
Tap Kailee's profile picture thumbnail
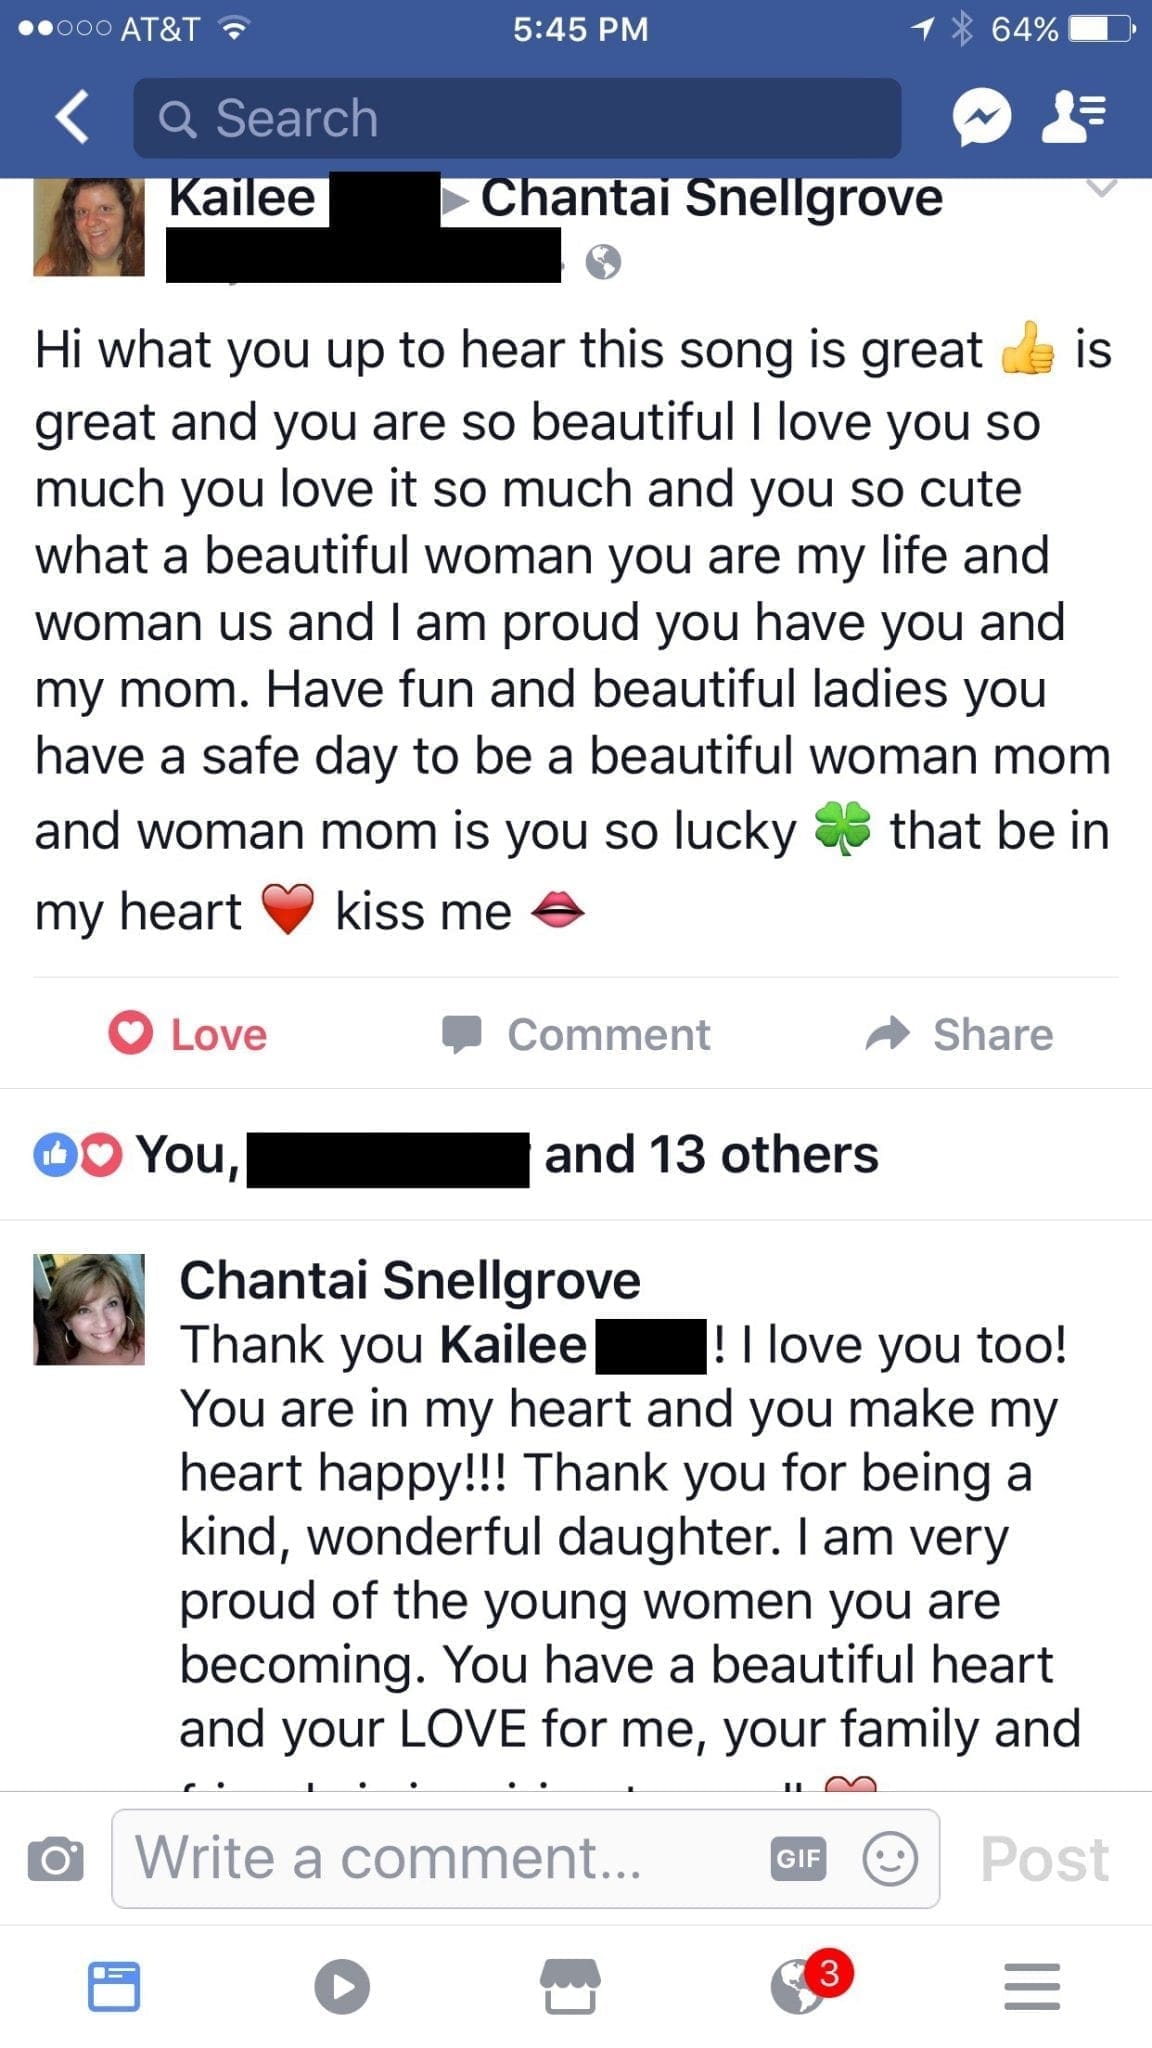tap(89, 226)
